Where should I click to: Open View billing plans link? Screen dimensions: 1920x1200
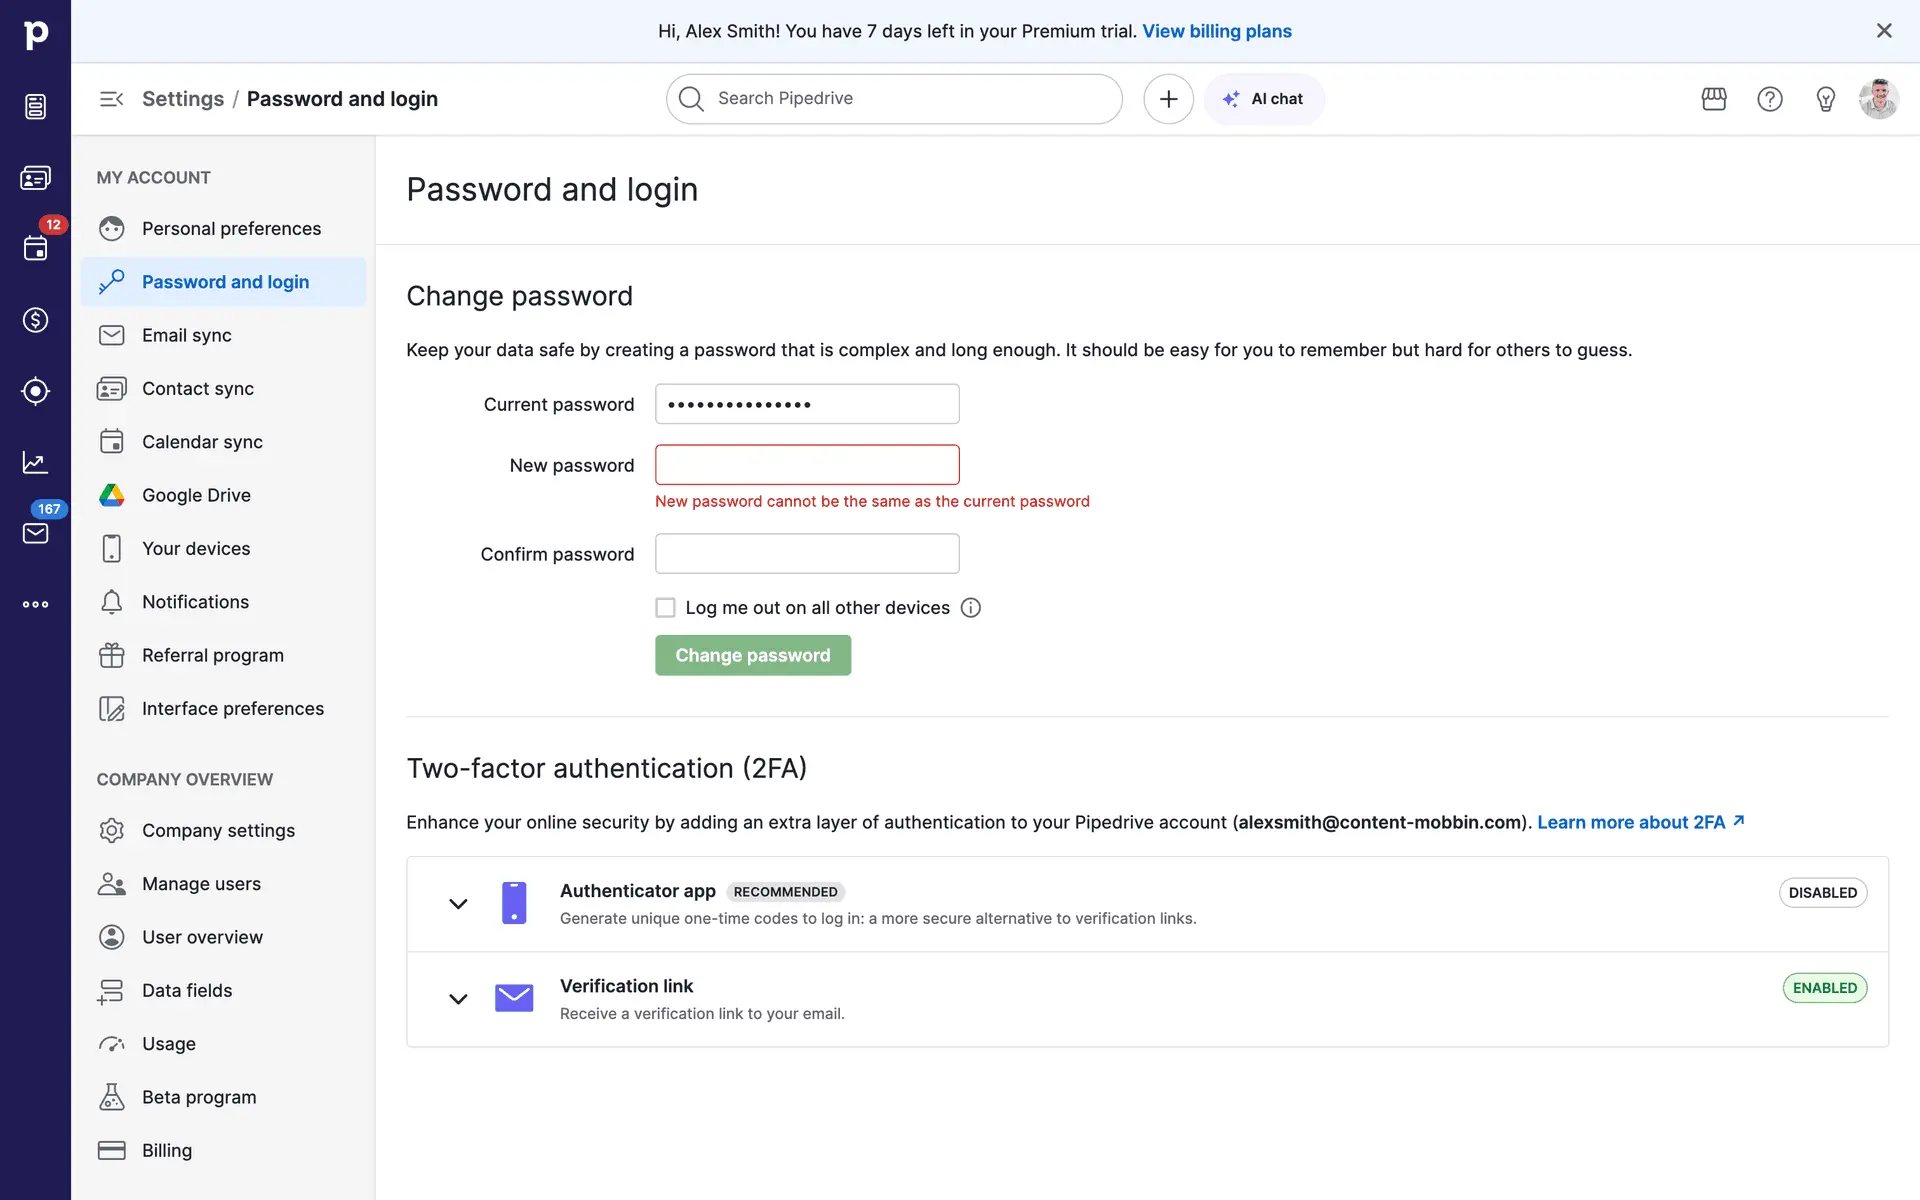click(1217, 31)
